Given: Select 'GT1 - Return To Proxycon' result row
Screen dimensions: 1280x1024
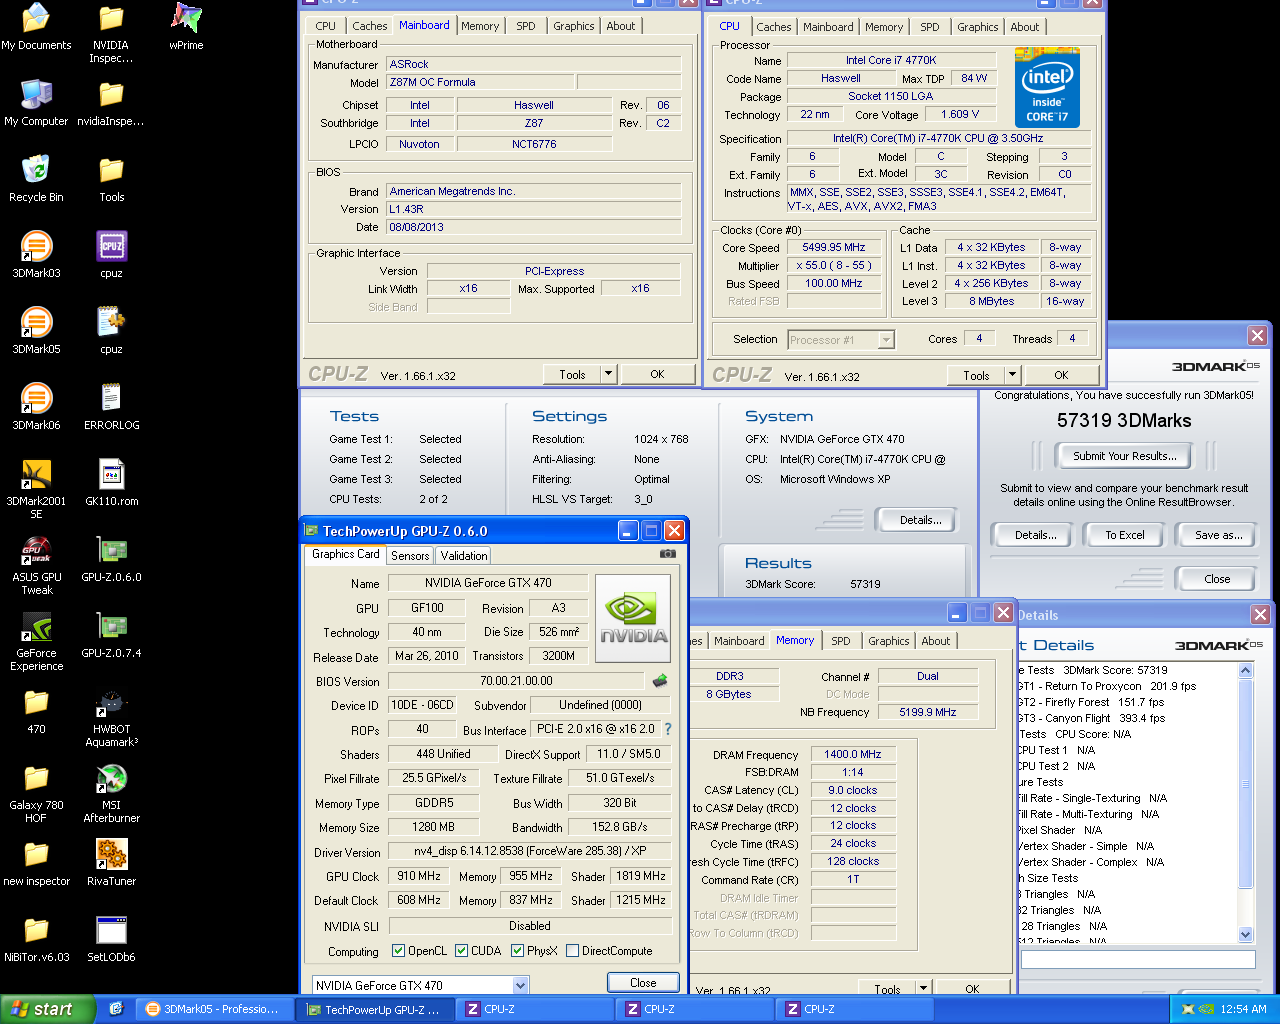Looking at the screenshot, I should pyautogui.click(x=1107, y=686).
